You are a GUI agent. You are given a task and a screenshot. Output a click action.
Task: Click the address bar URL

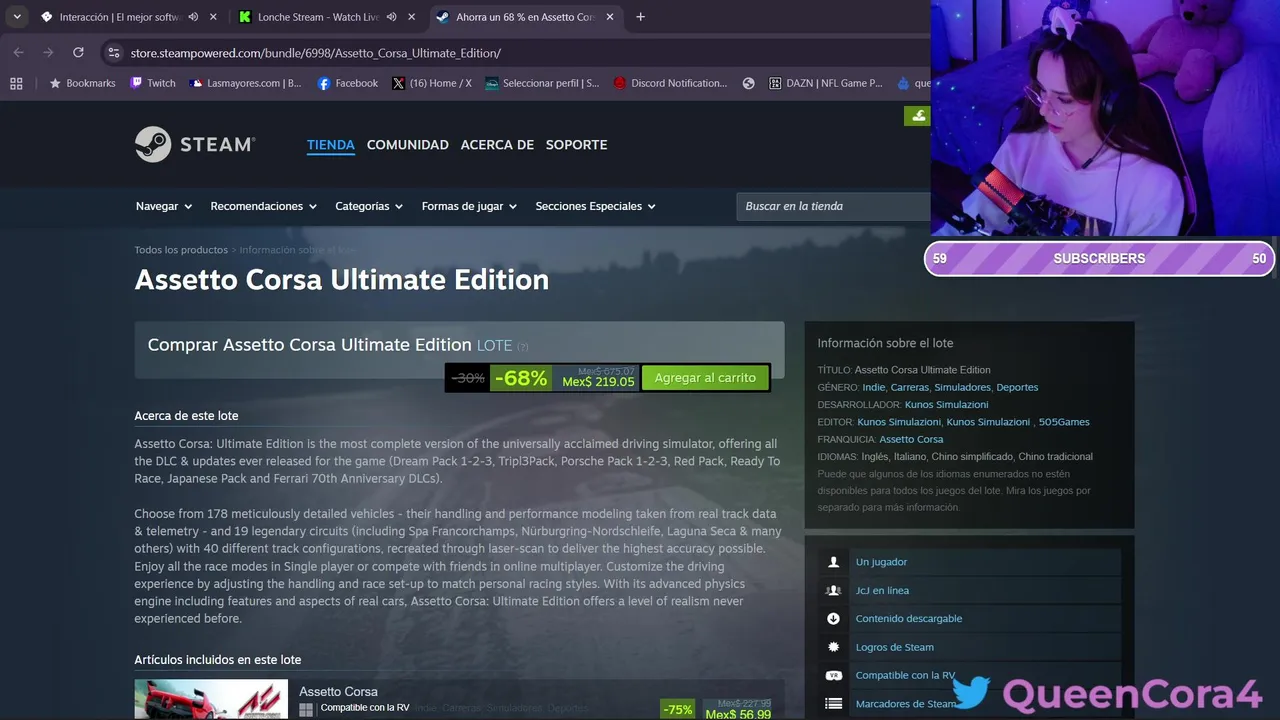(x=316, y=53)
